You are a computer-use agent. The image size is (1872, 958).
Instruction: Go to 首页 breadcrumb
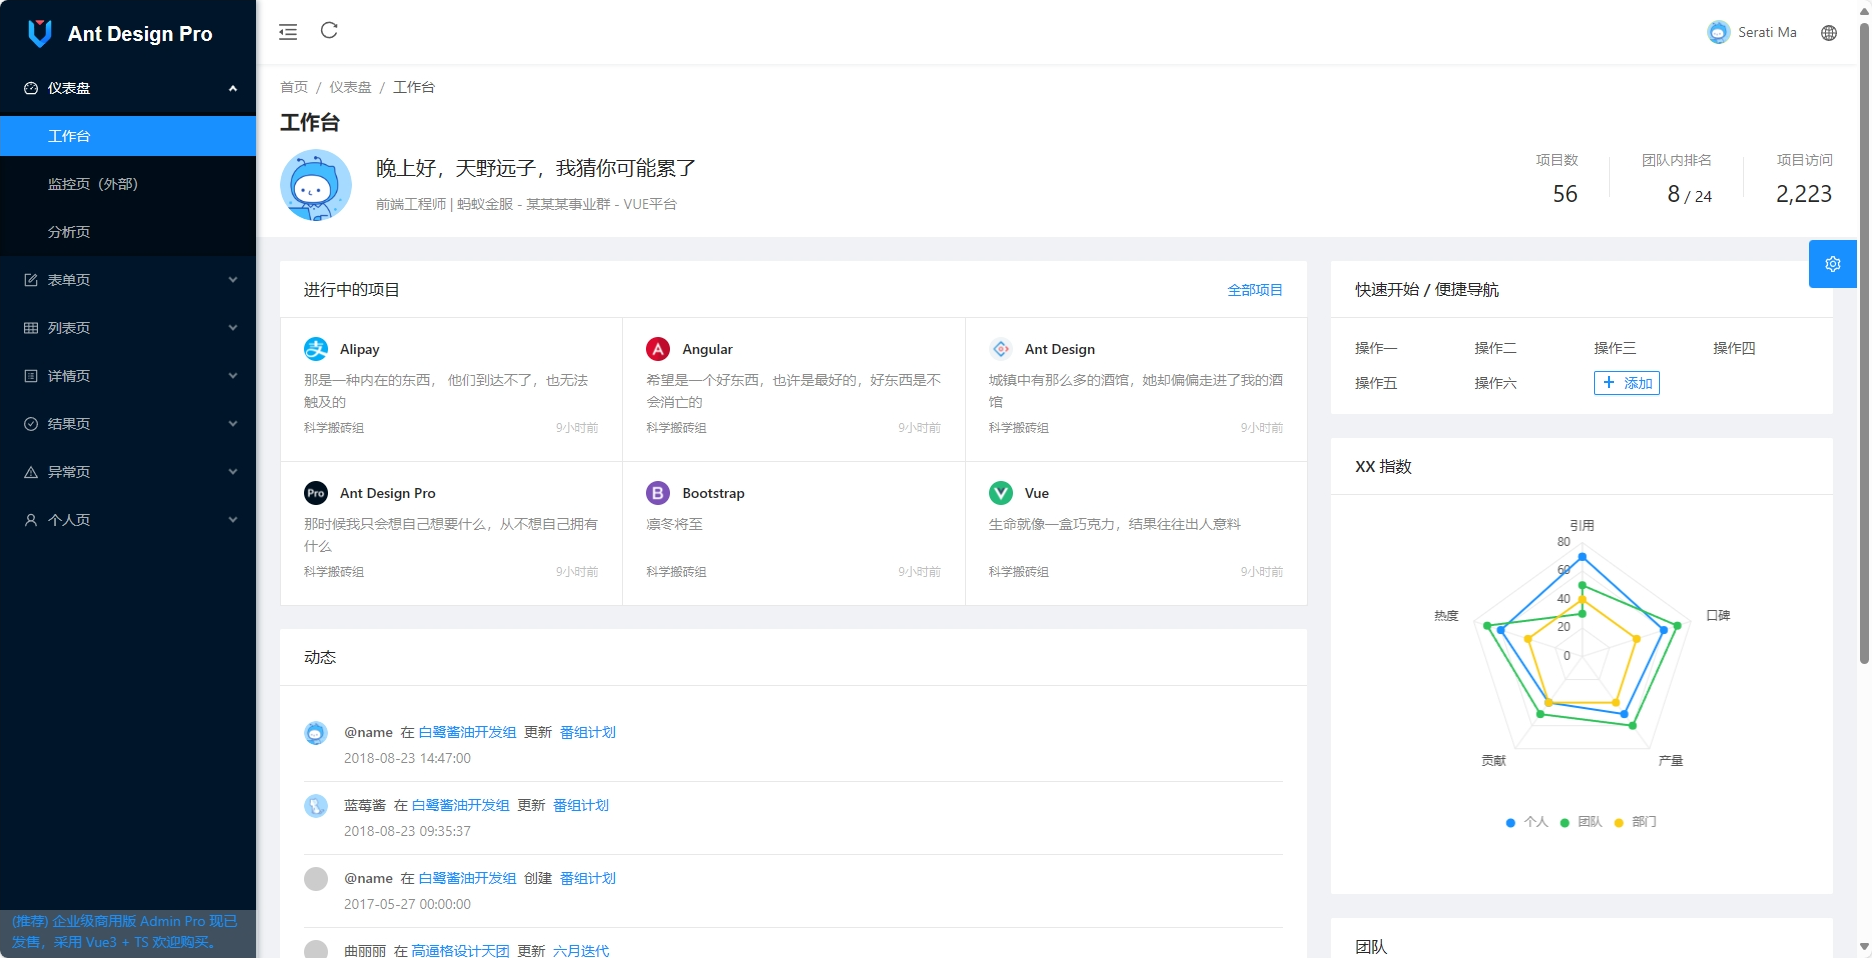click(294, 87)
